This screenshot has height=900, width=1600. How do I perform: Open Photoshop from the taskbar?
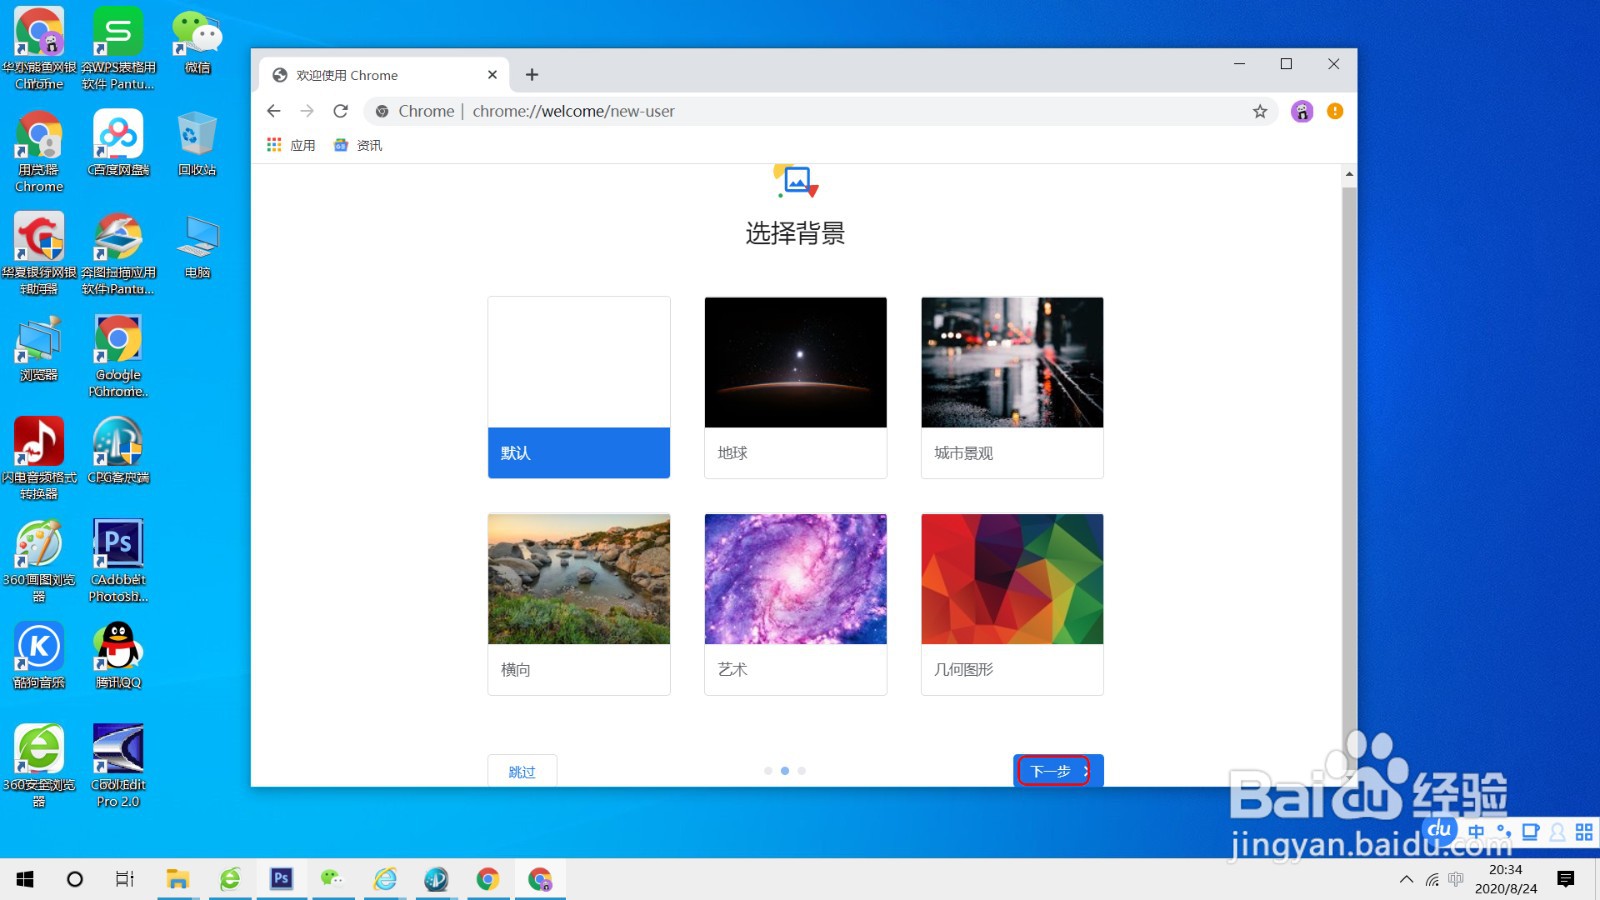click(281, 879)
